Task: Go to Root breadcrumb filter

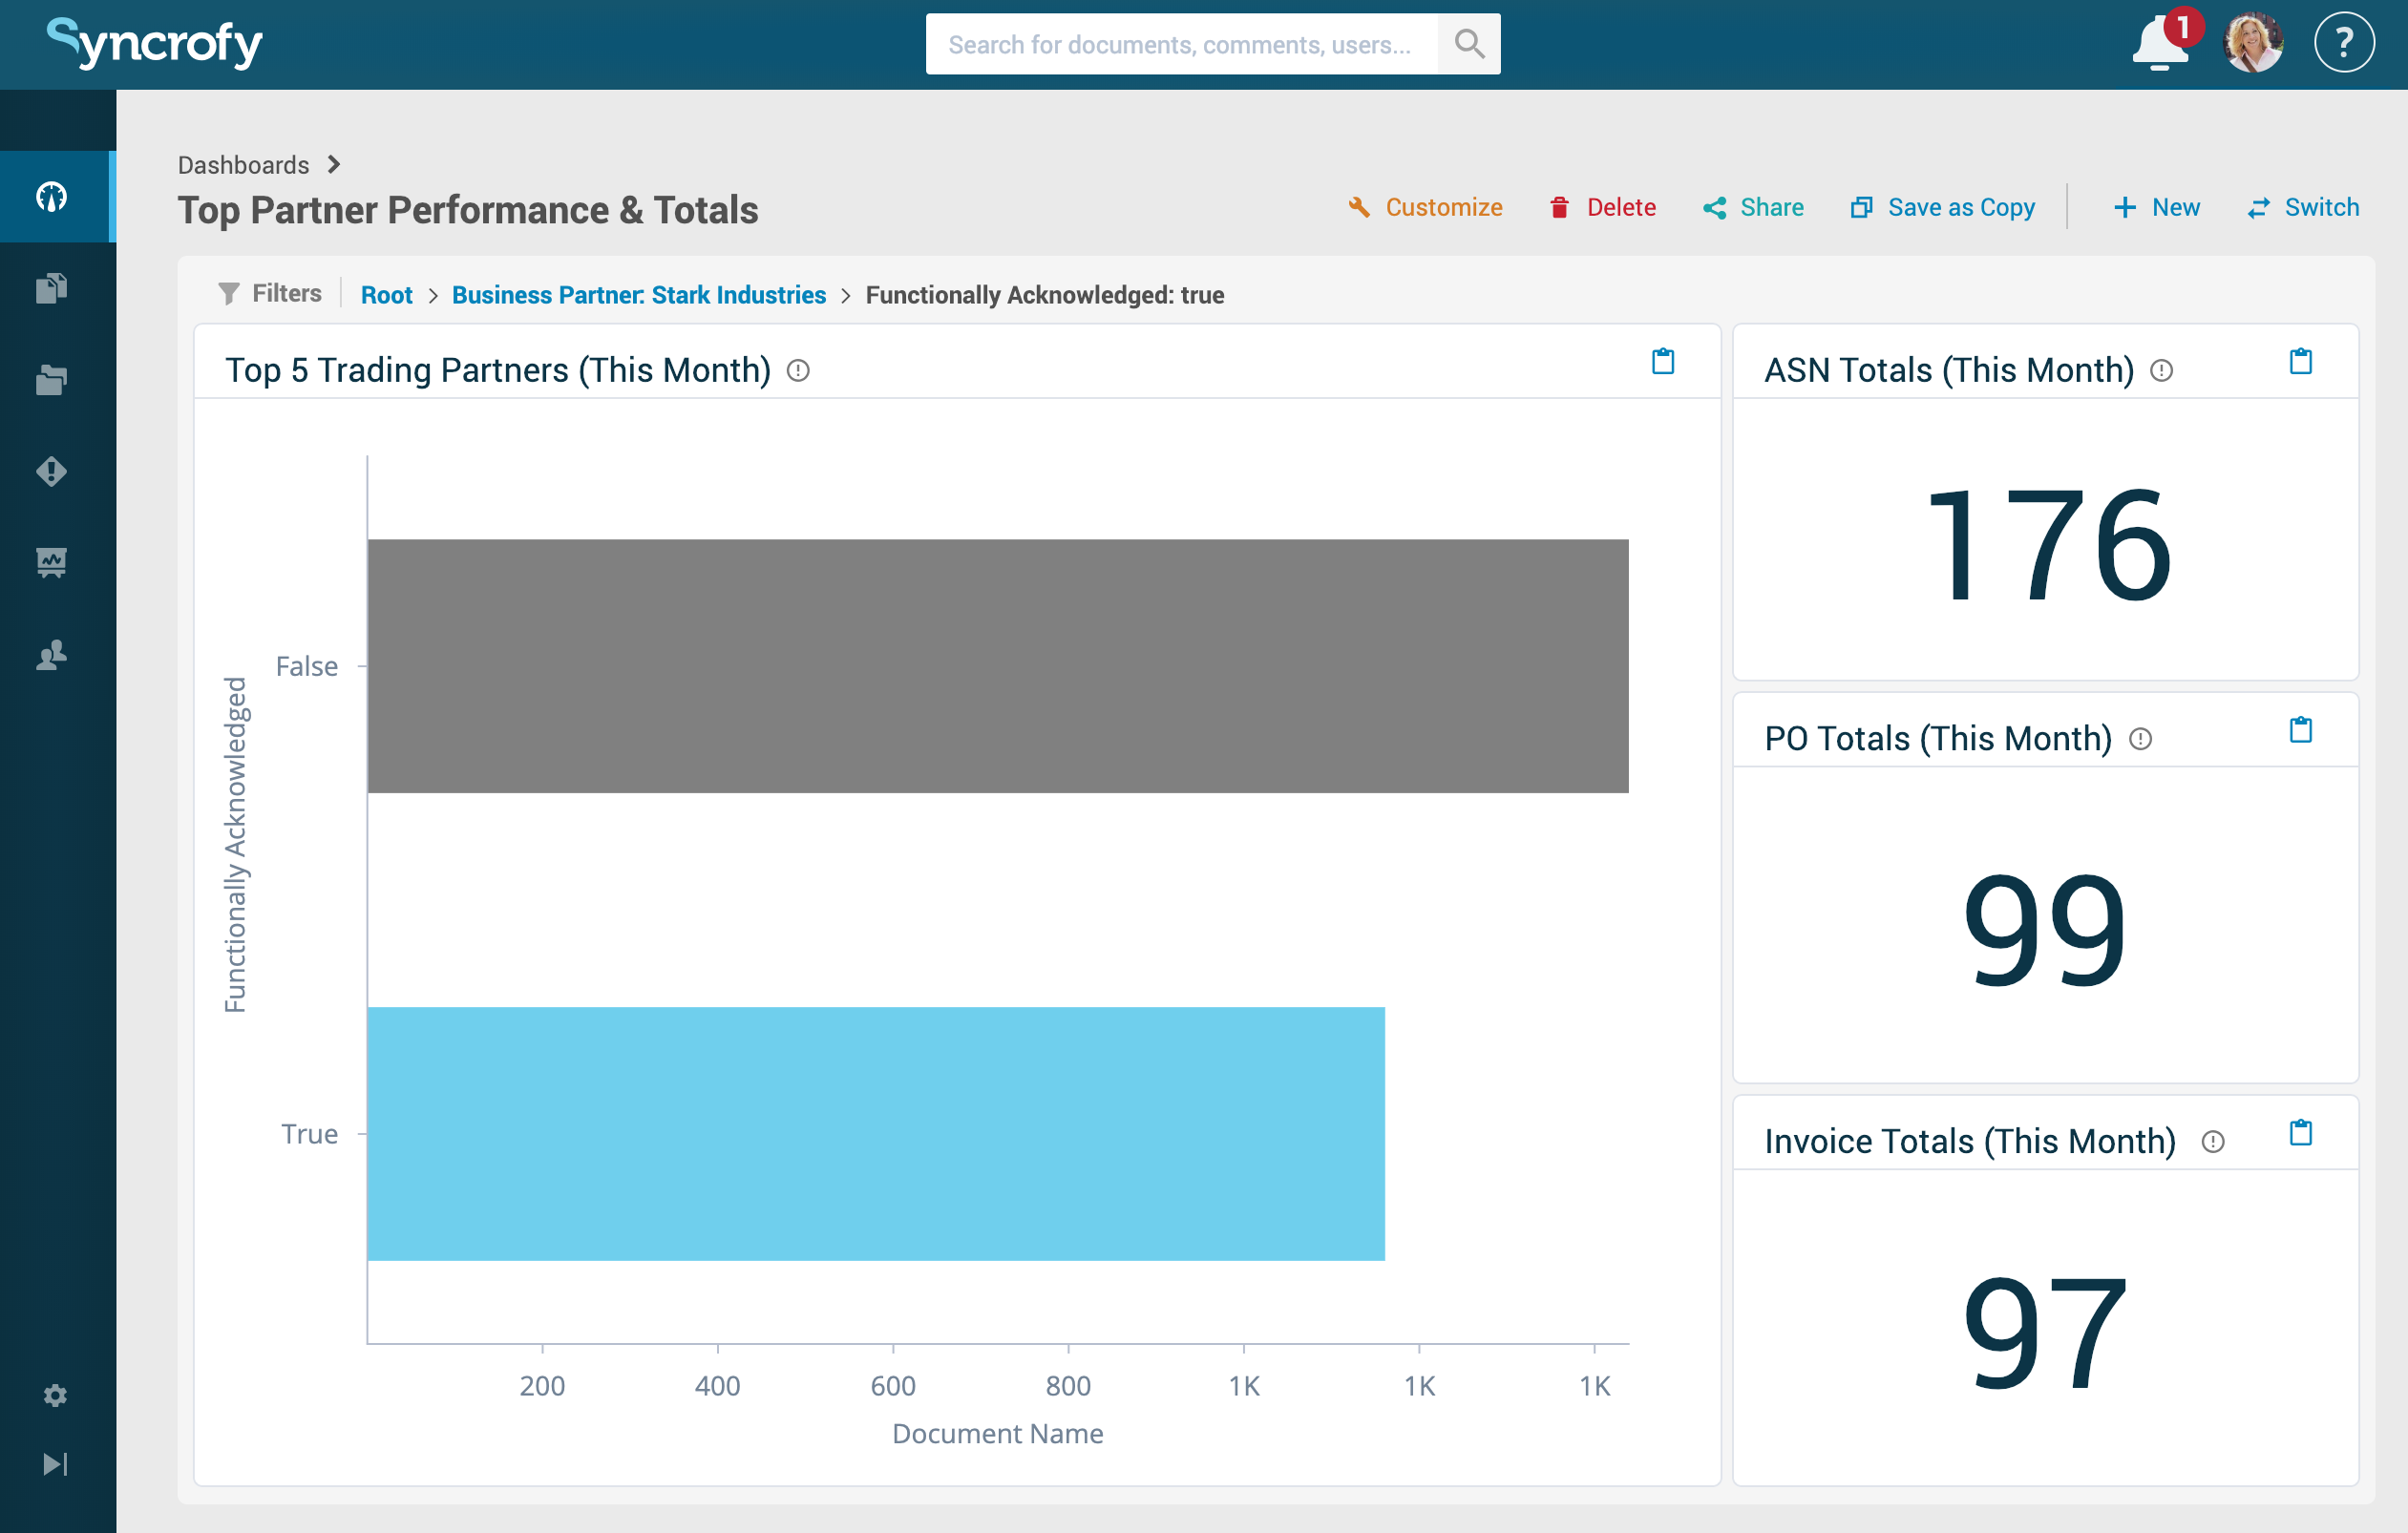Action: point(386,295)
